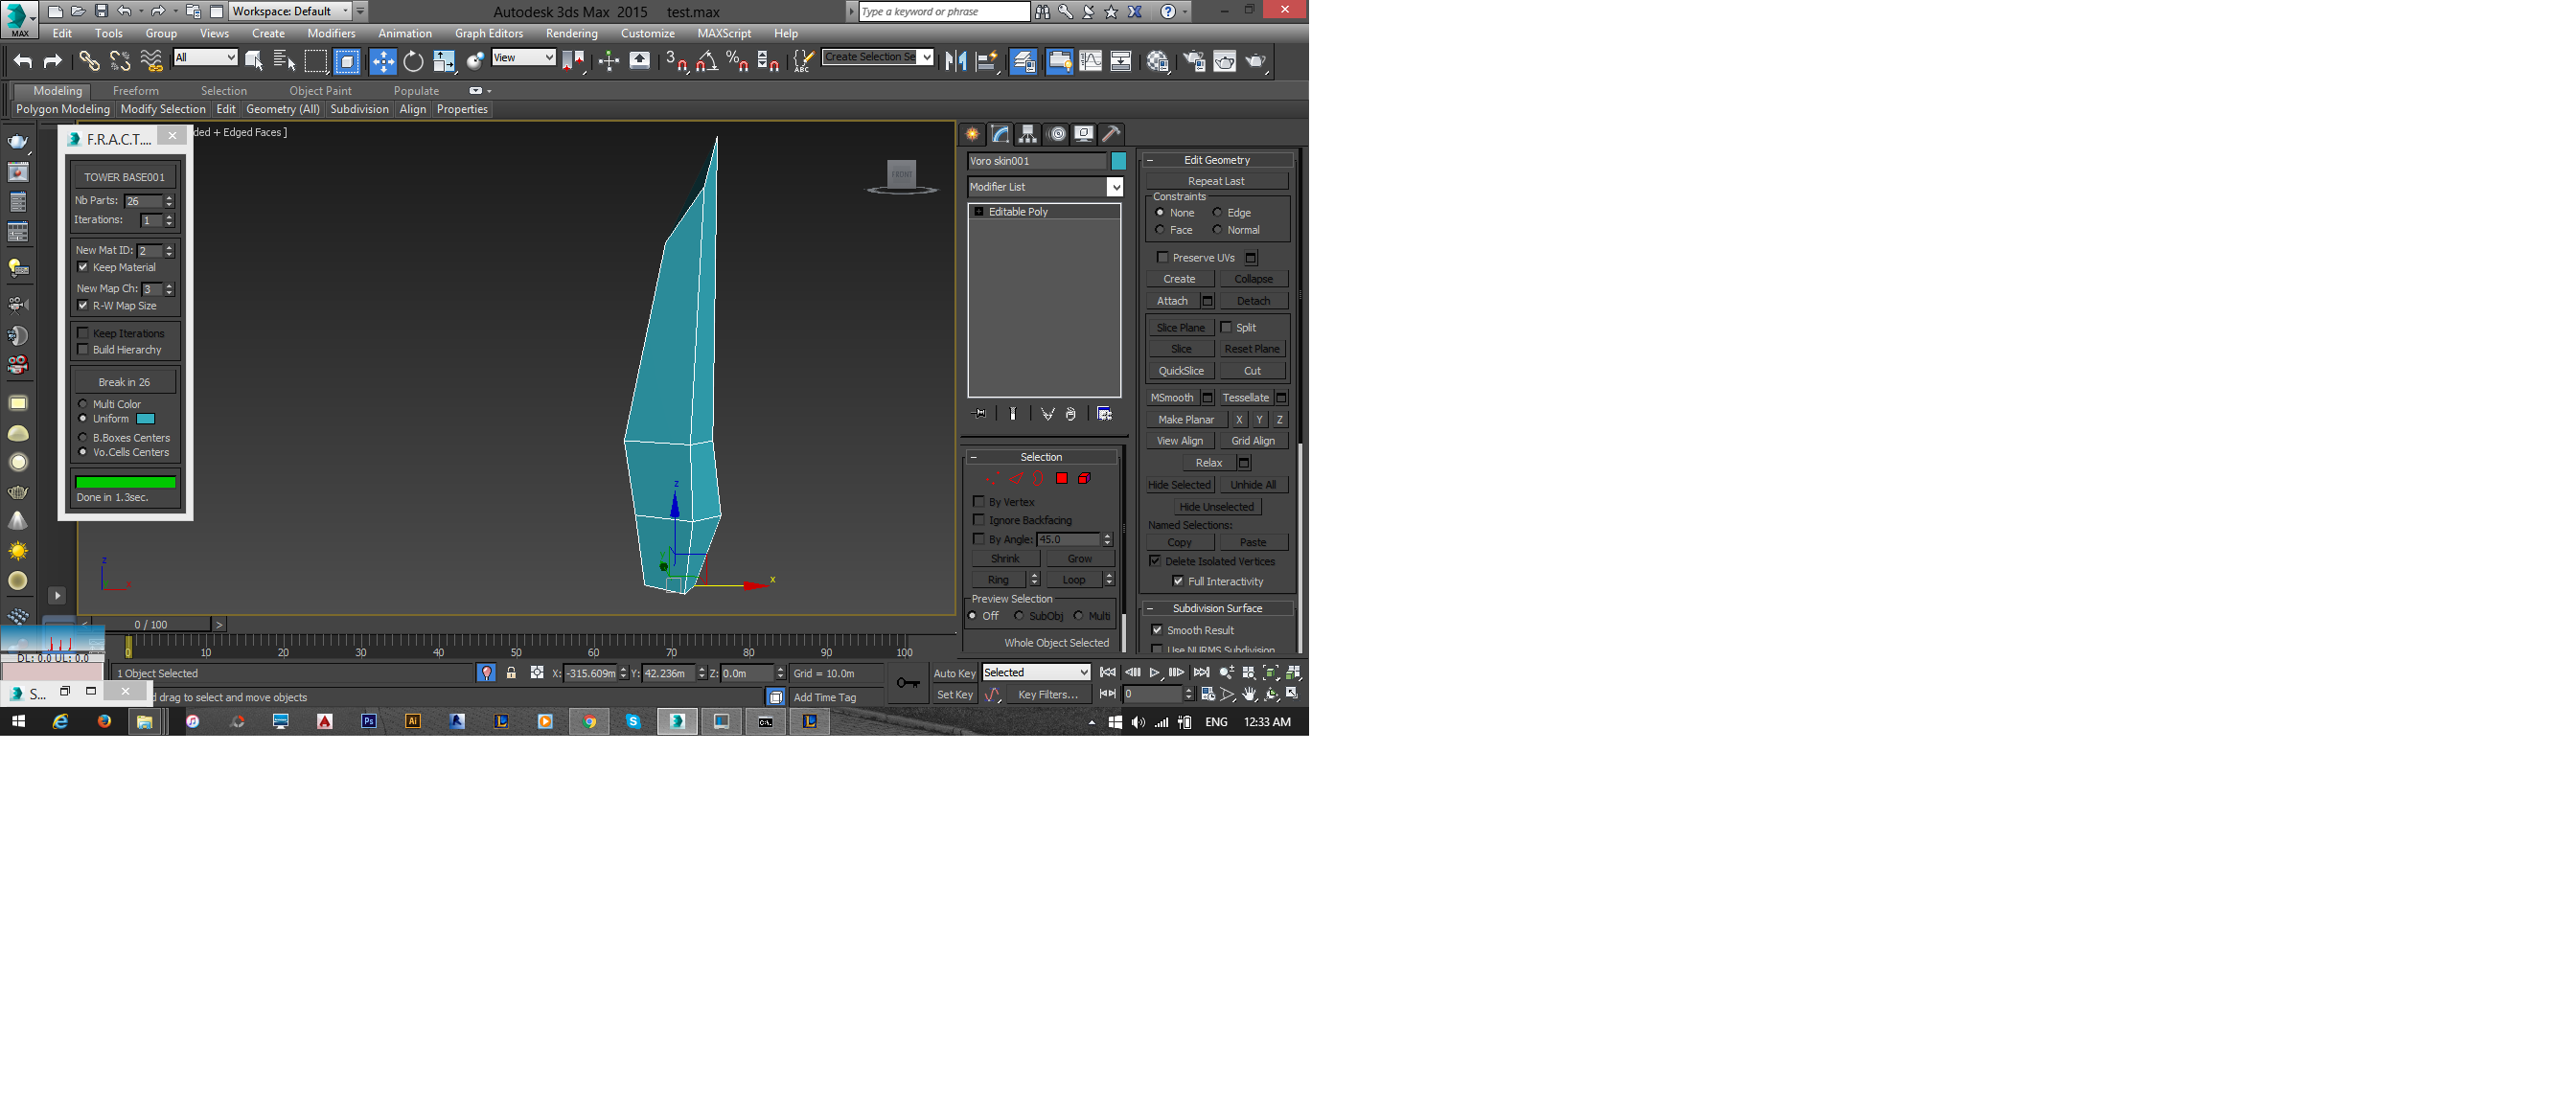
Task: Switch to Hierarchy command panel
Action: point(1028,134)
